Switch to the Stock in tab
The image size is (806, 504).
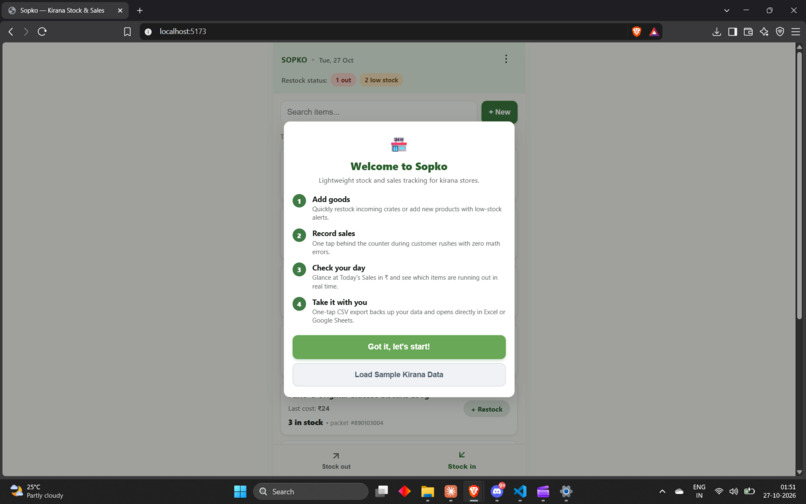point(462,460)
